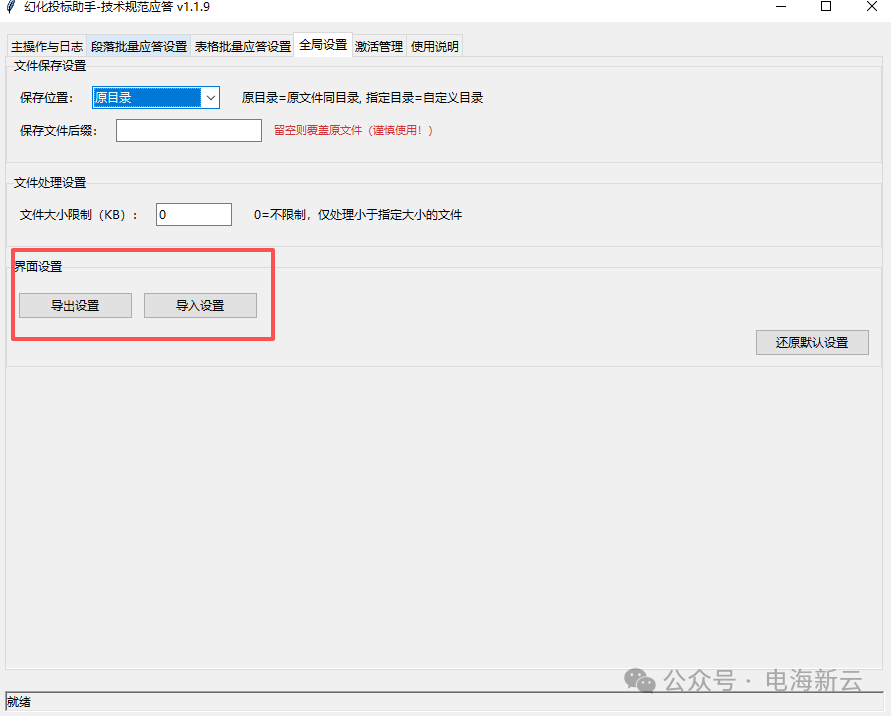Click the 文件大小限制 (KB) input box
891x716 pixels.
click(193, 215)
